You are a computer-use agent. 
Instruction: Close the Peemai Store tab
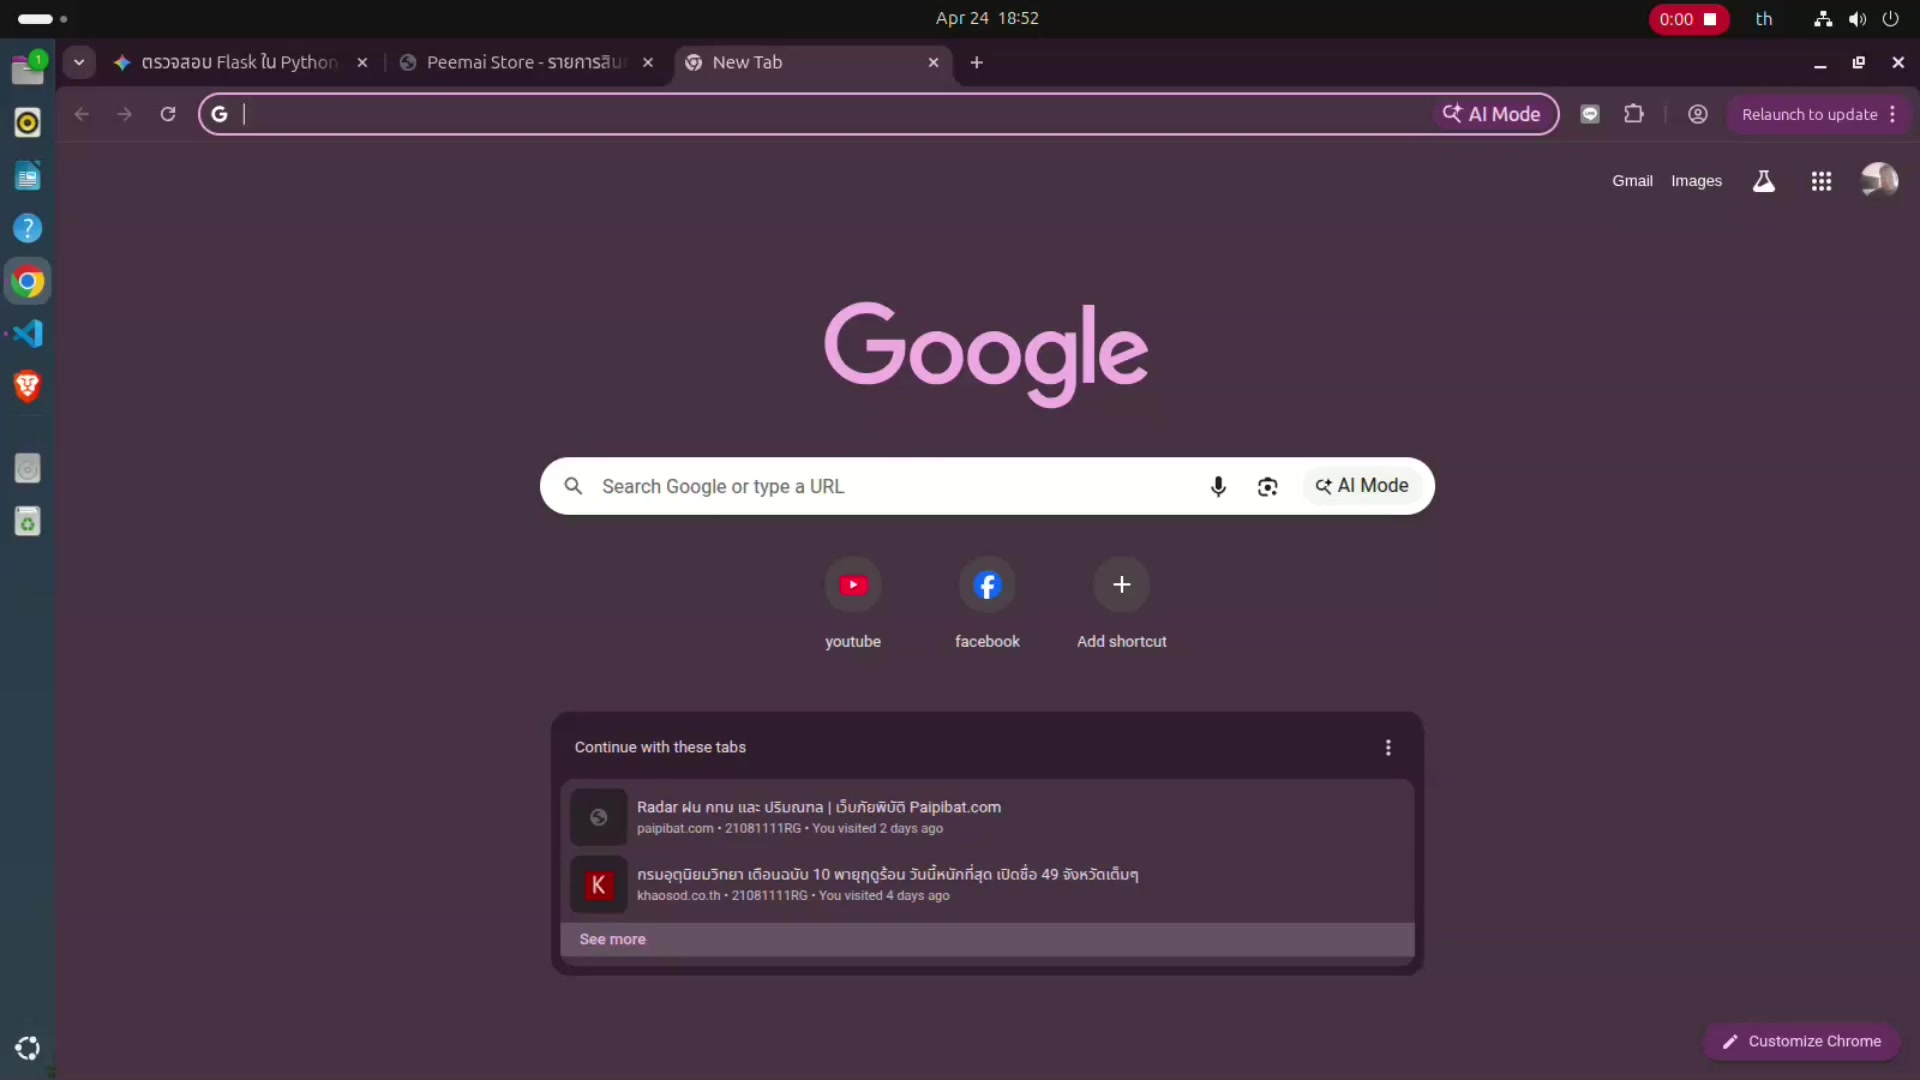pyautogui.click(x=648, y=62)
